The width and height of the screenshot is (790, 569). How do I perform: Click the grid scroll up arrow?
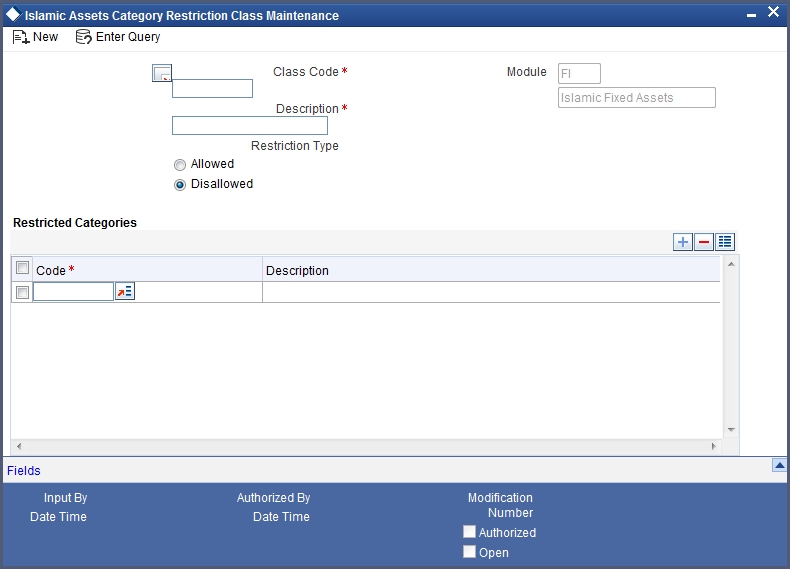point(731,264)
